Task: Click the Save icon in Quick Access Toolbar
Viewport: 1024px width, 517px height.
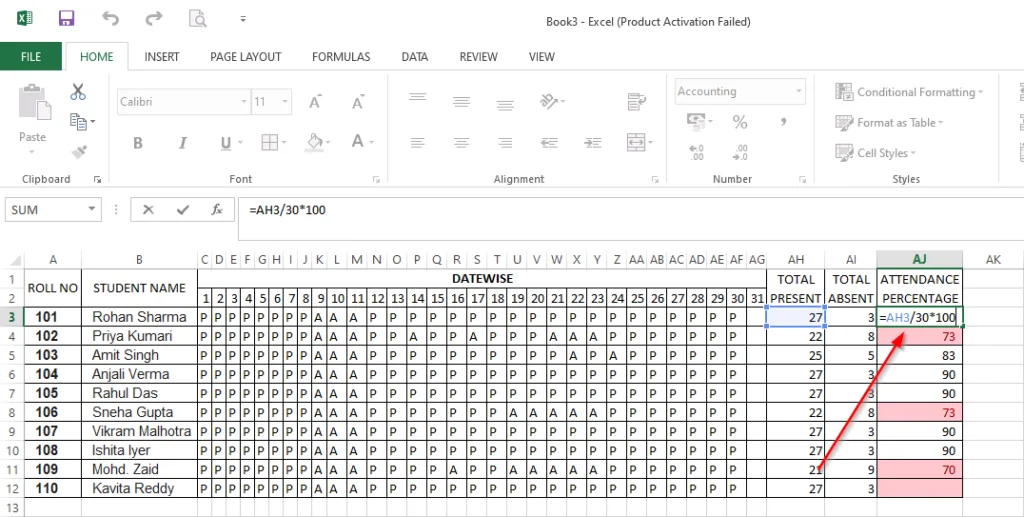Action: coord(67,18)
